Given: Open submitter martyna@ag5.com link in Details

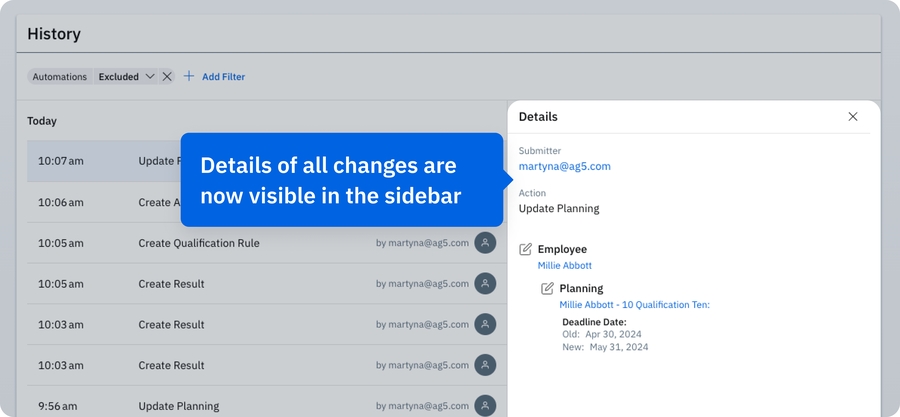Looking at the screenshot, I should [564, 166].
